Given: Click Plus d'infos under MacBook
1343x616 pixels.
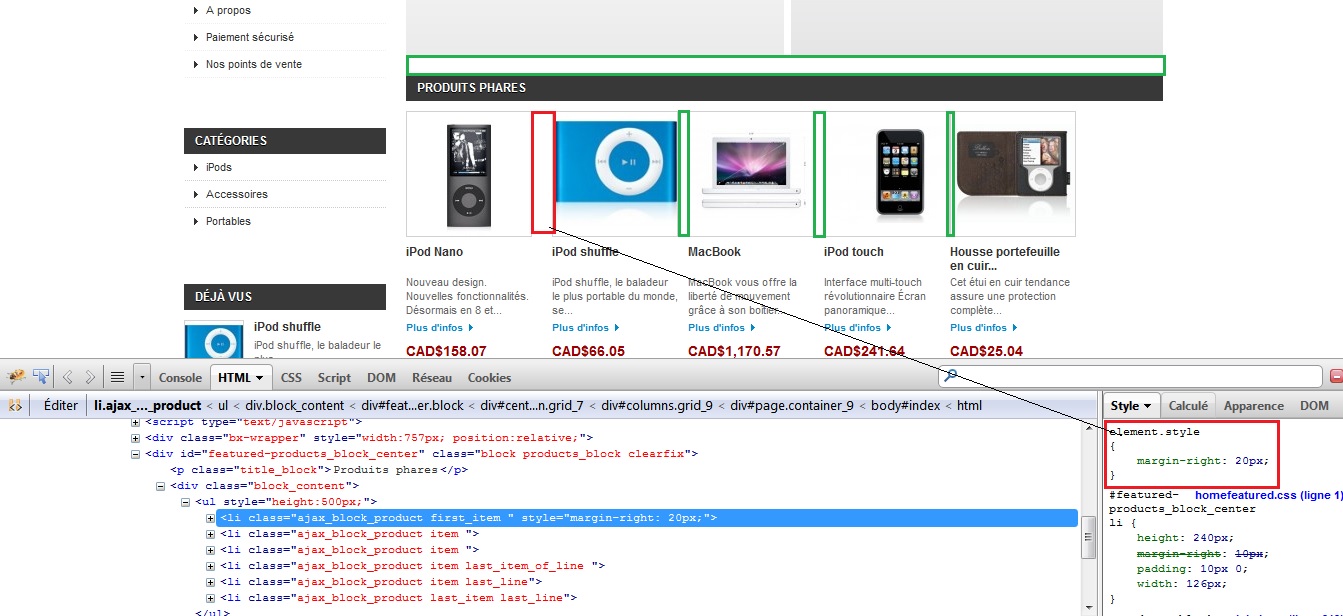Looking at the screenshot, I should click(x=719, y=328).
